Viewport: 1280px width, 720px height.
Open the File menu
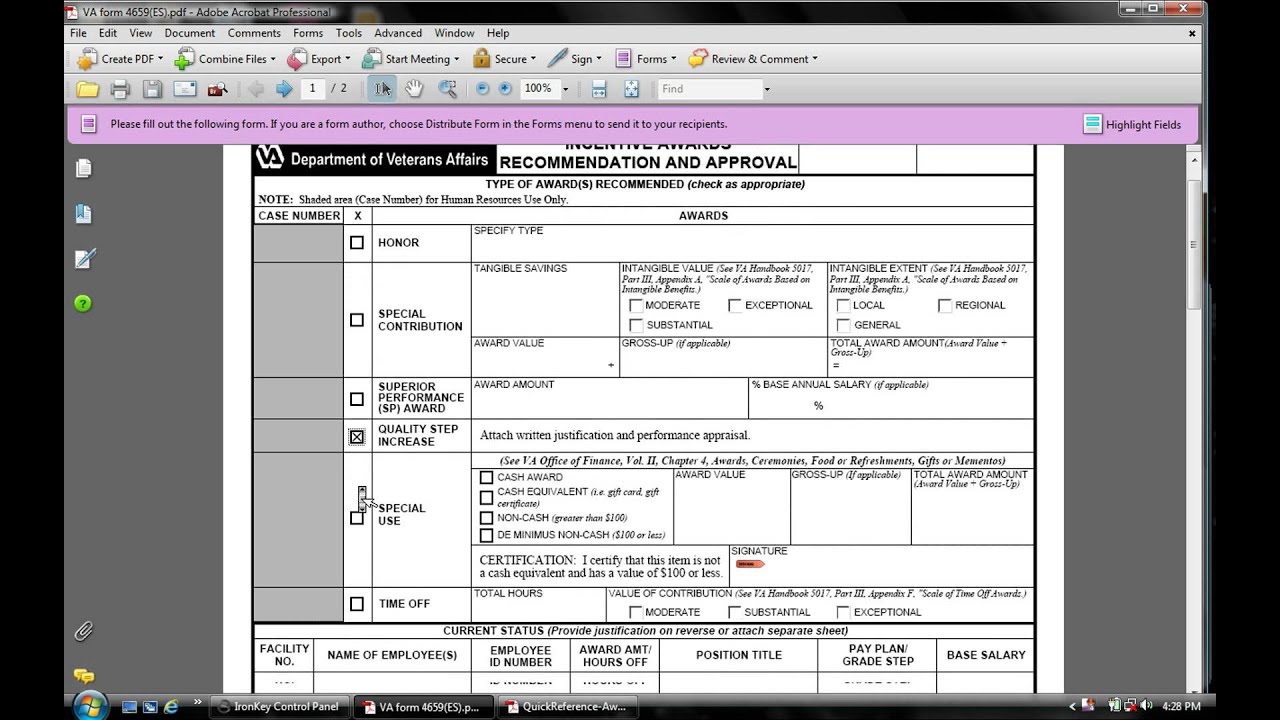click(x=78, y=33)
